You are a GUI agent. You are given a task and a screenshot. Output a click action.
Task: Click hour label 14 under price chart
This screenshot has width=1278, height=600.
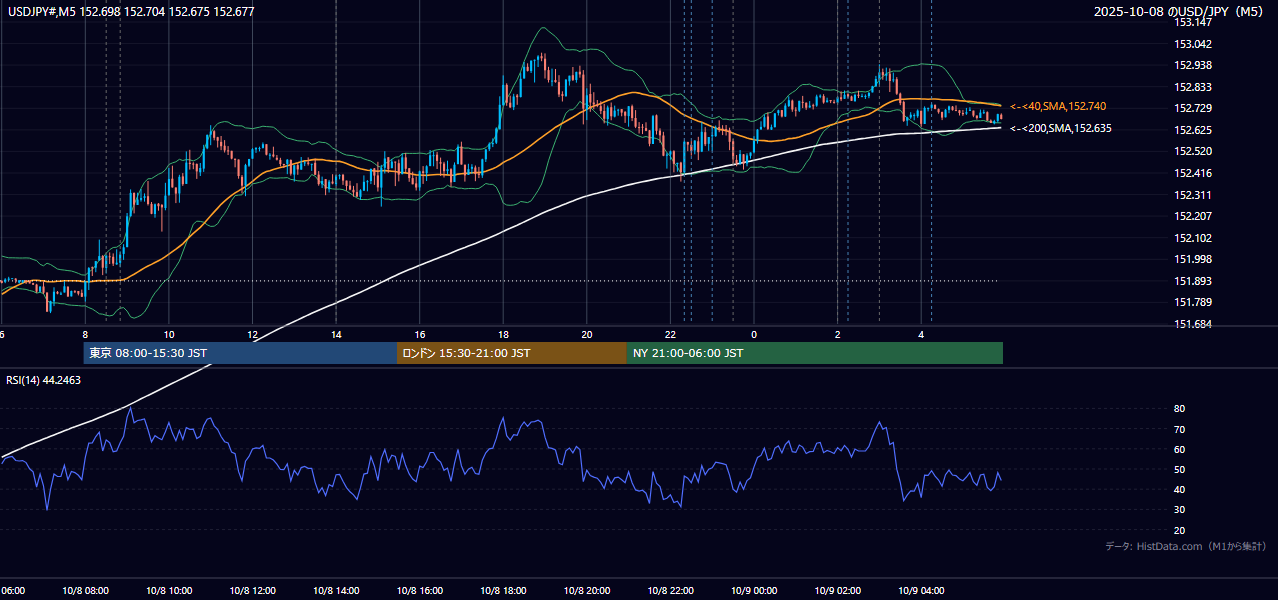pyautogui.click(x=336, y=334)
